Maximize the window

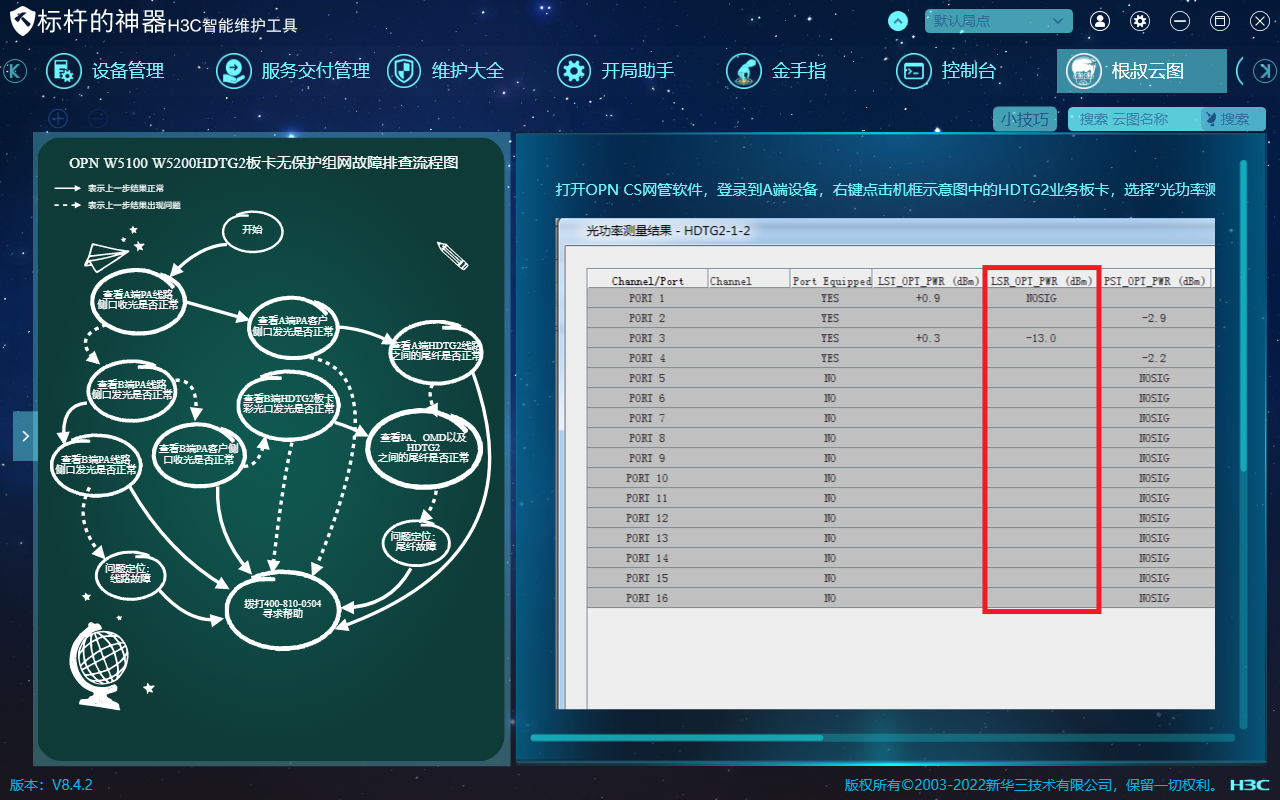point(1220,21)
